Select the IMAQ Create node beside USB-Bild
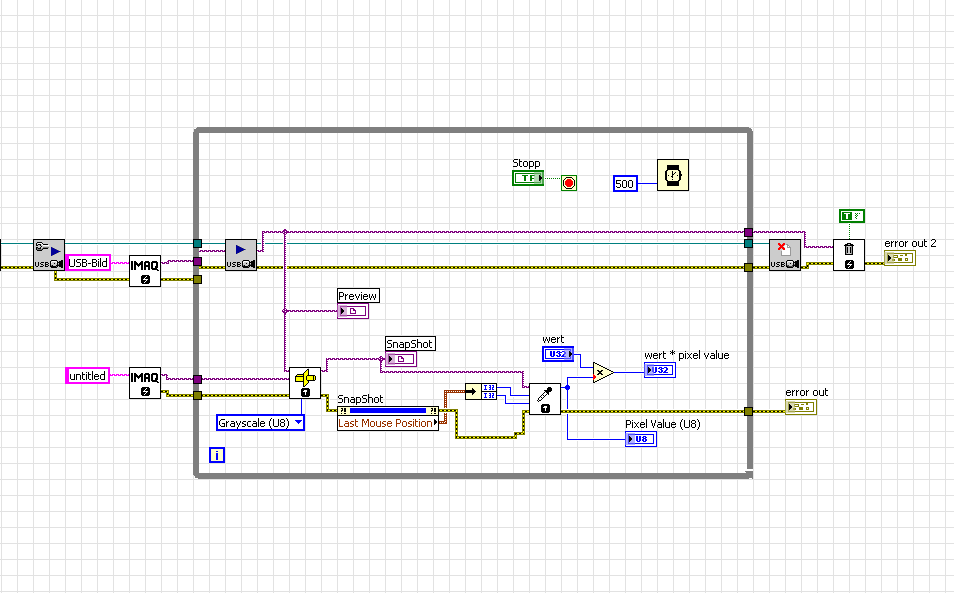Screen dimensions: 954x593 (145, 271)
